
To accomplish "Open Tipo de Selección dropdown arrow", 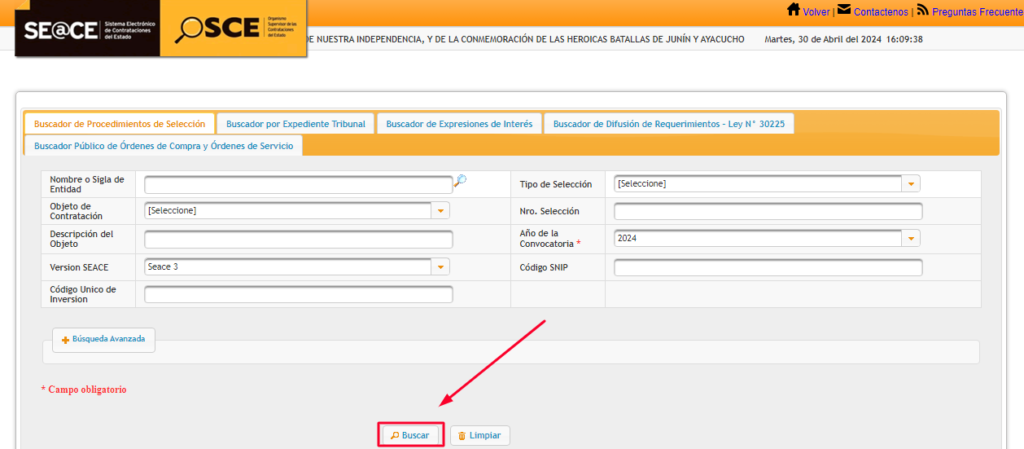I will tap(912, 184).
